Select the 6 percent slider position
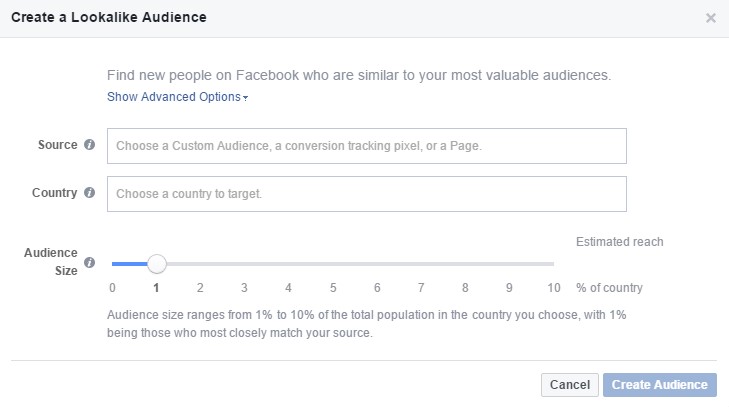 [377, 264]
